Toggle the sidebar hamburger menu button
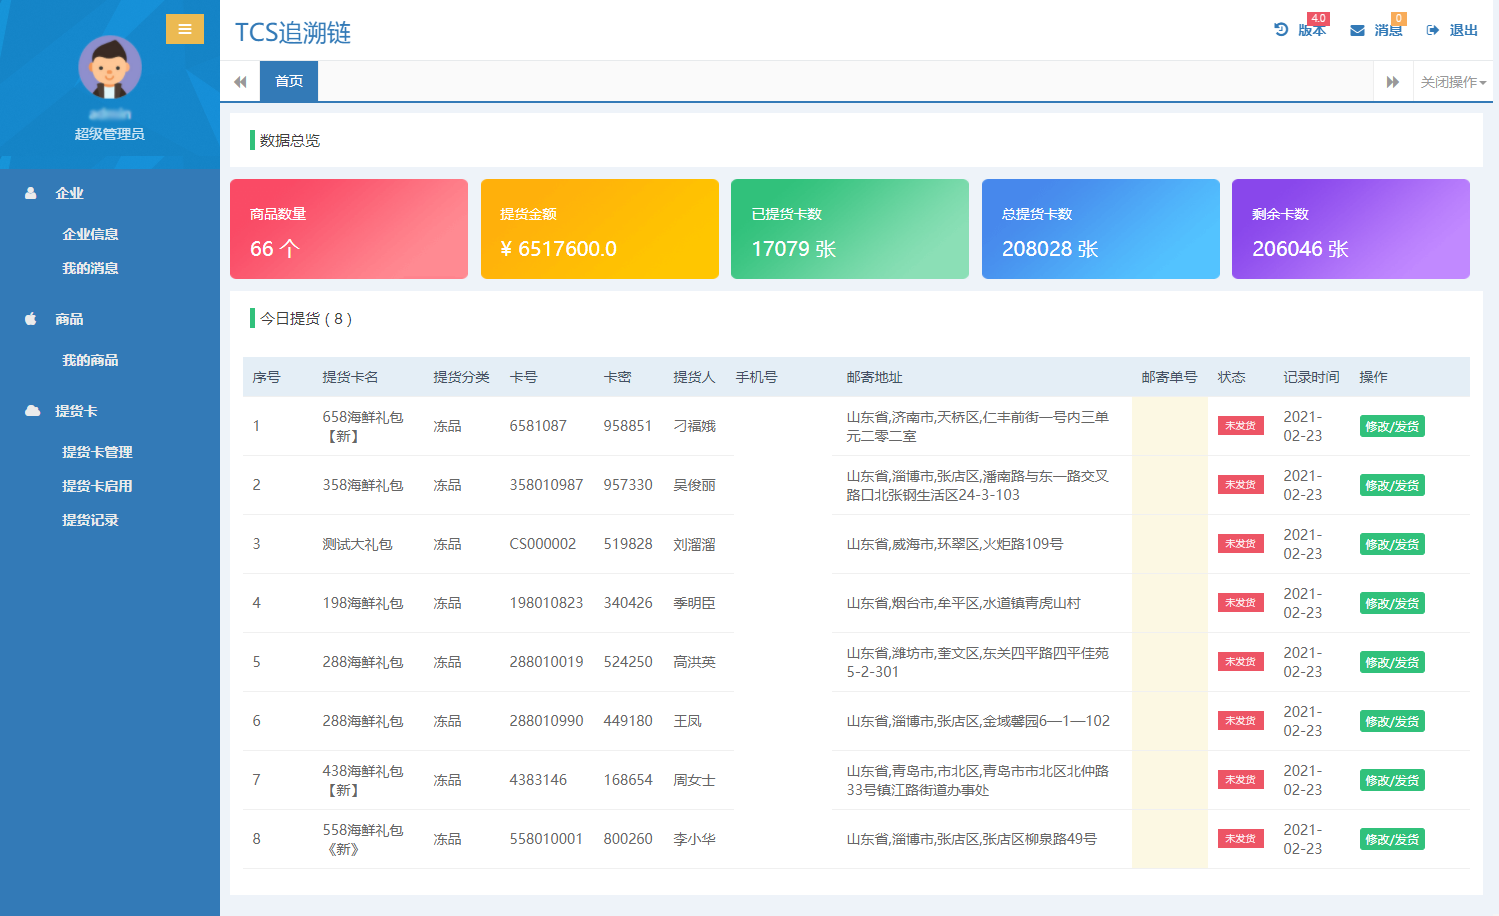 [185, 29]
